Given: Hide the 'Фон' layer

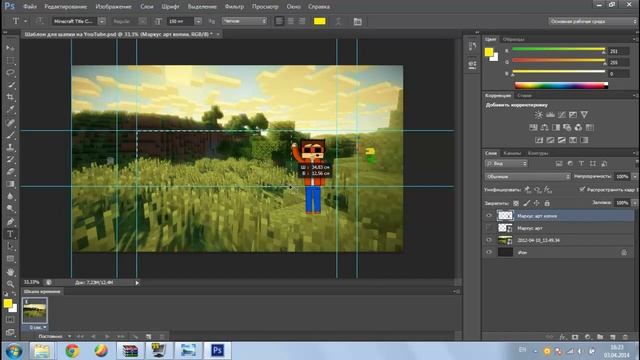Looking at the screenshot, I should [489, 252].
